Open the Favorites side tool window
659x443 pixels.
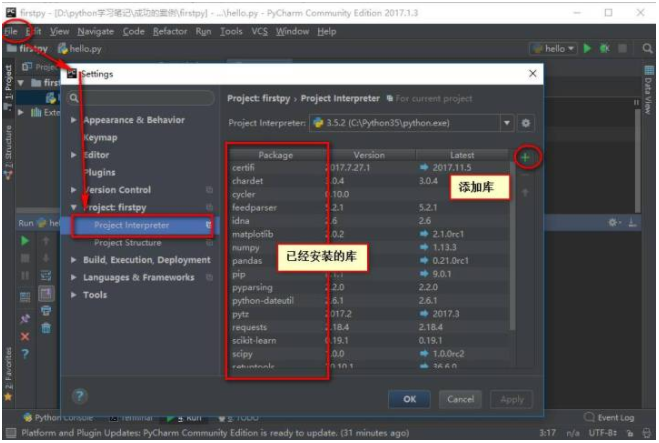(8, 374)
